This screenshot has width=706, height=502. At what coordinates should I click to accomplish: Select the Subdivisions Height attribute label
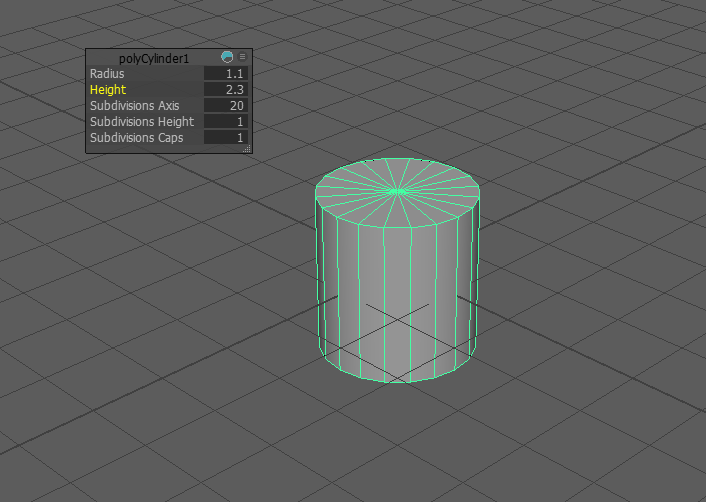point(142,122)
